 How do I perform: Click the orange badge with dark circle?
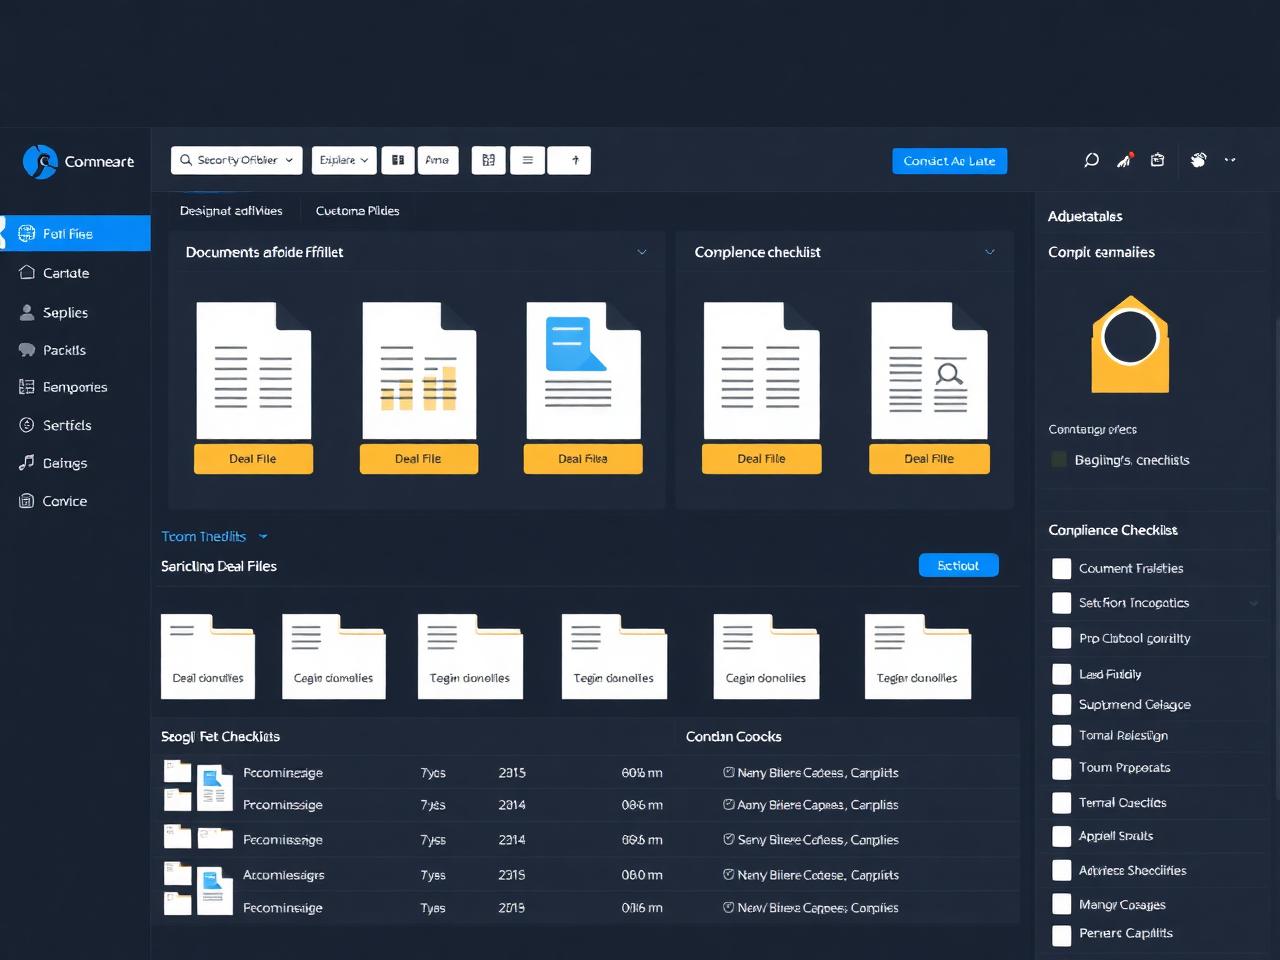click(x=1130, y=344)
